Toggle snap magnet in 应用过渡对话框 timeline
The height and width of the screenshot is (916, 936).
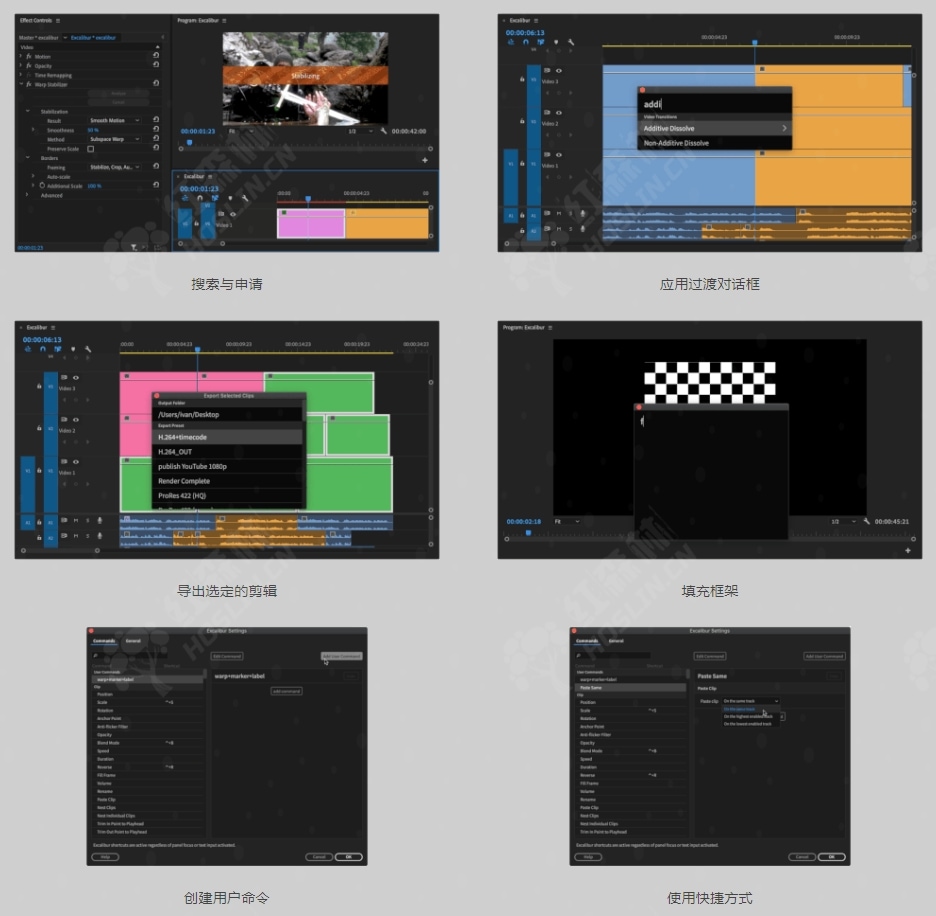525,42
